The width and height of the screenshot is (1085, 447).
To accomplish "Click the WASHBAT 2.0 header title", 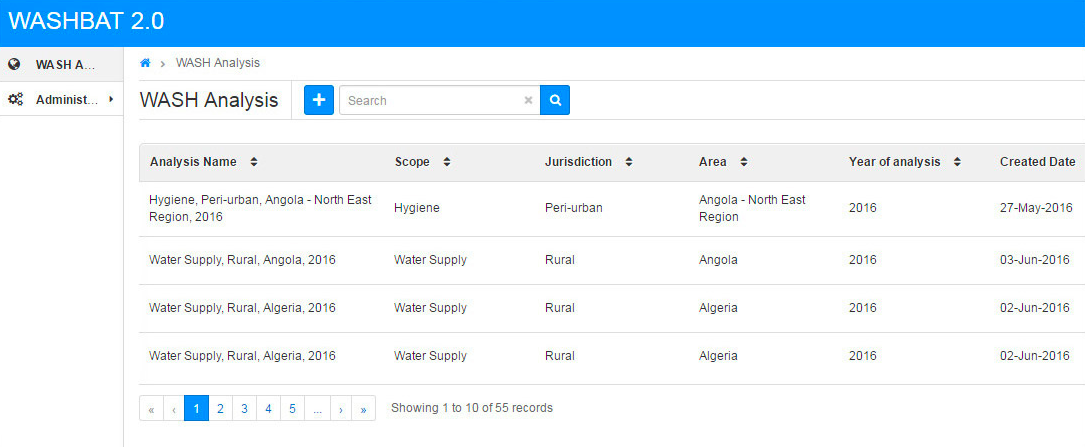I will coord(86,21).
